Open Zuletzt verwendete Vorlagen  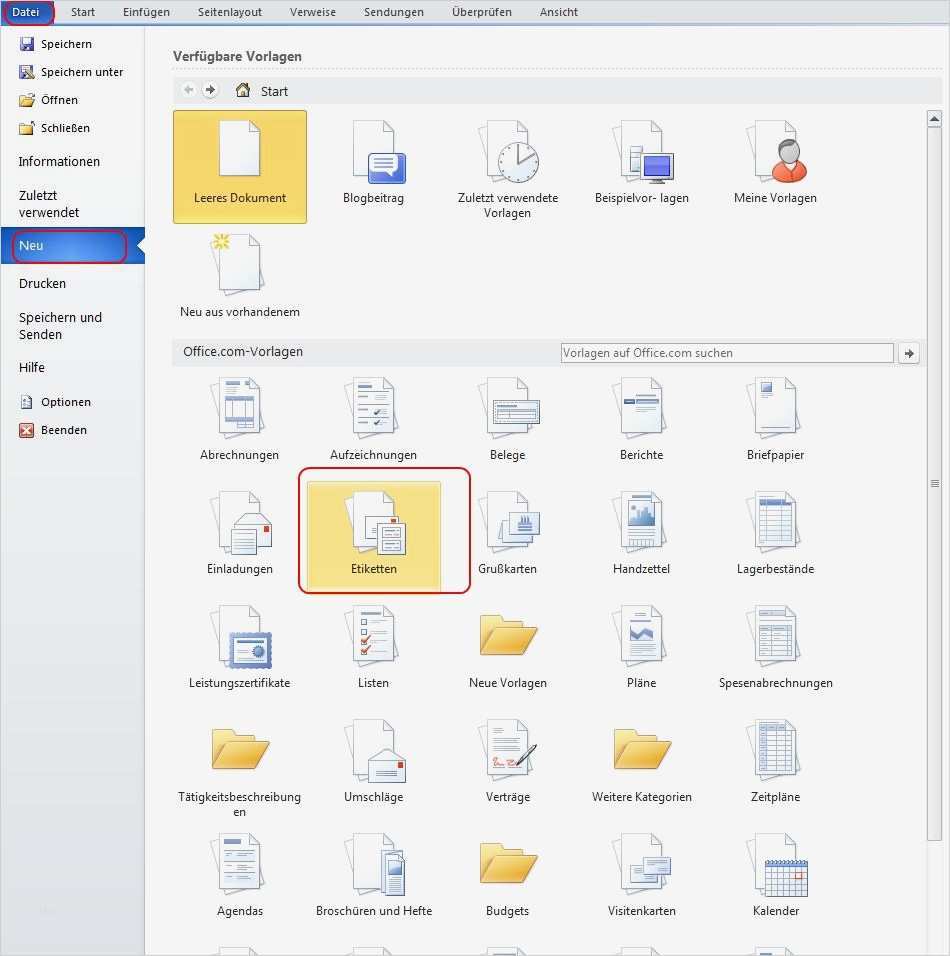point(507,165)
